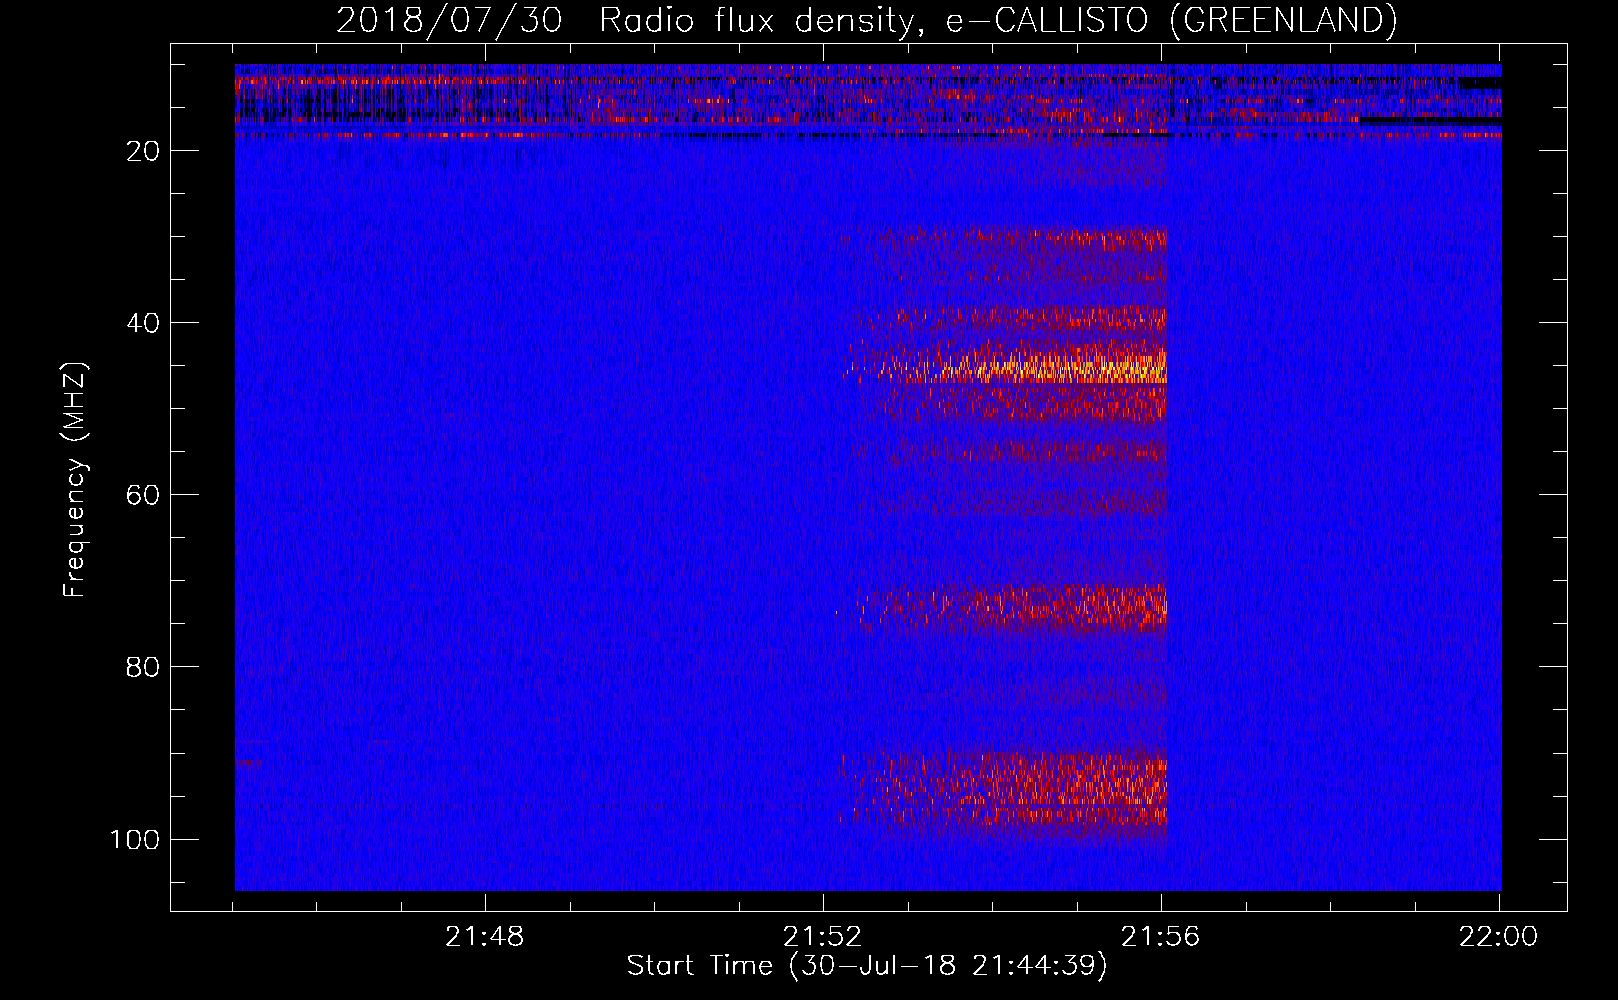Image resolution: width=1618 pixels, height=1000 pixels.
Task: Click the "100" frequency tick label
Action: tap(135, 839)
